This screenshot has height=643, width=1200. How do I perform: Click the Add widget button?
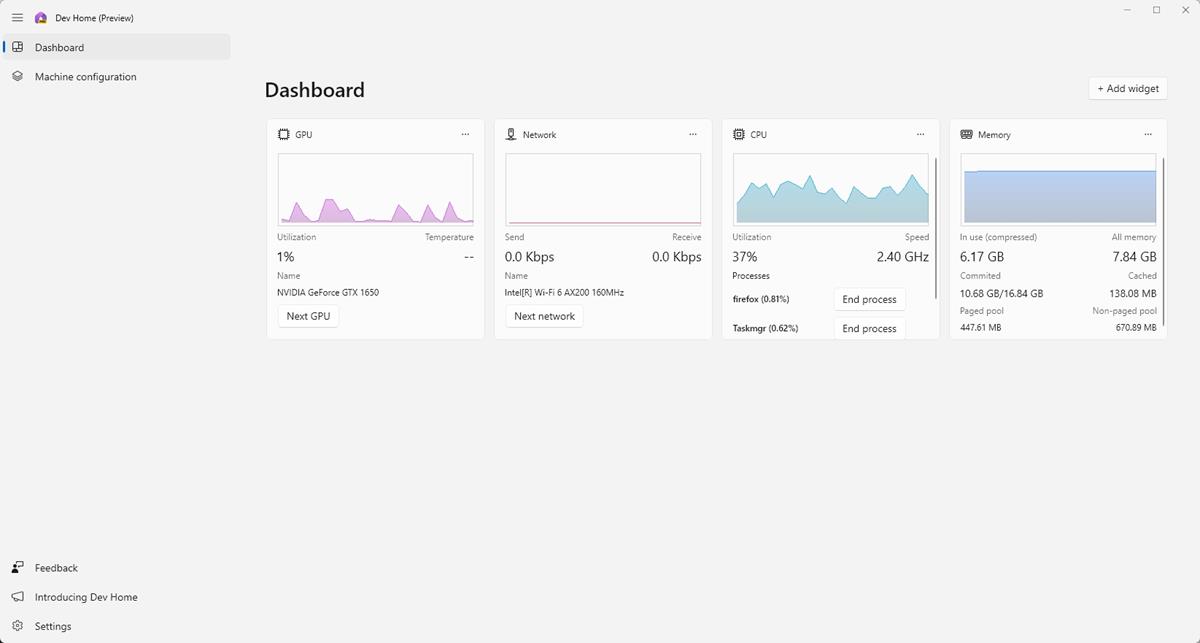click(1128, 88)
